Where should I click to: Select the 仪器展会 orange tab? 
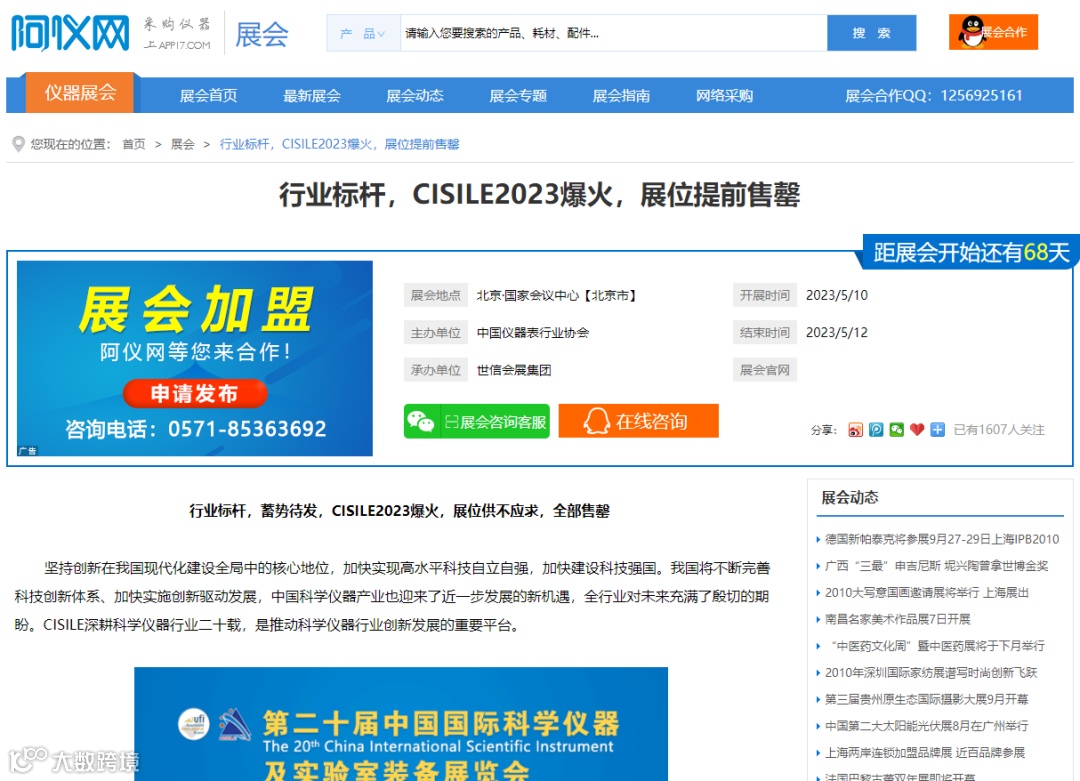click(x=80, y=92)
